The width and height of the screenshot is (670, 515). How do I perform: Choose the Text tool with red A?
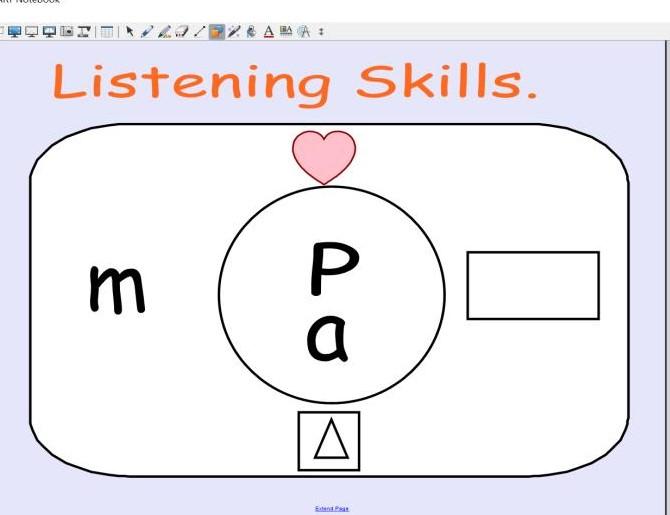point(268,32)
